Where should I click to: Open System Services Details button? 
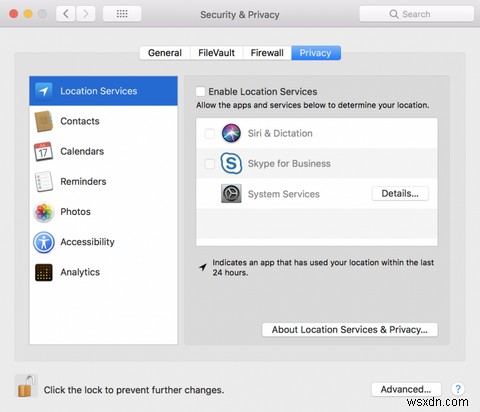[x=400, y=194]
